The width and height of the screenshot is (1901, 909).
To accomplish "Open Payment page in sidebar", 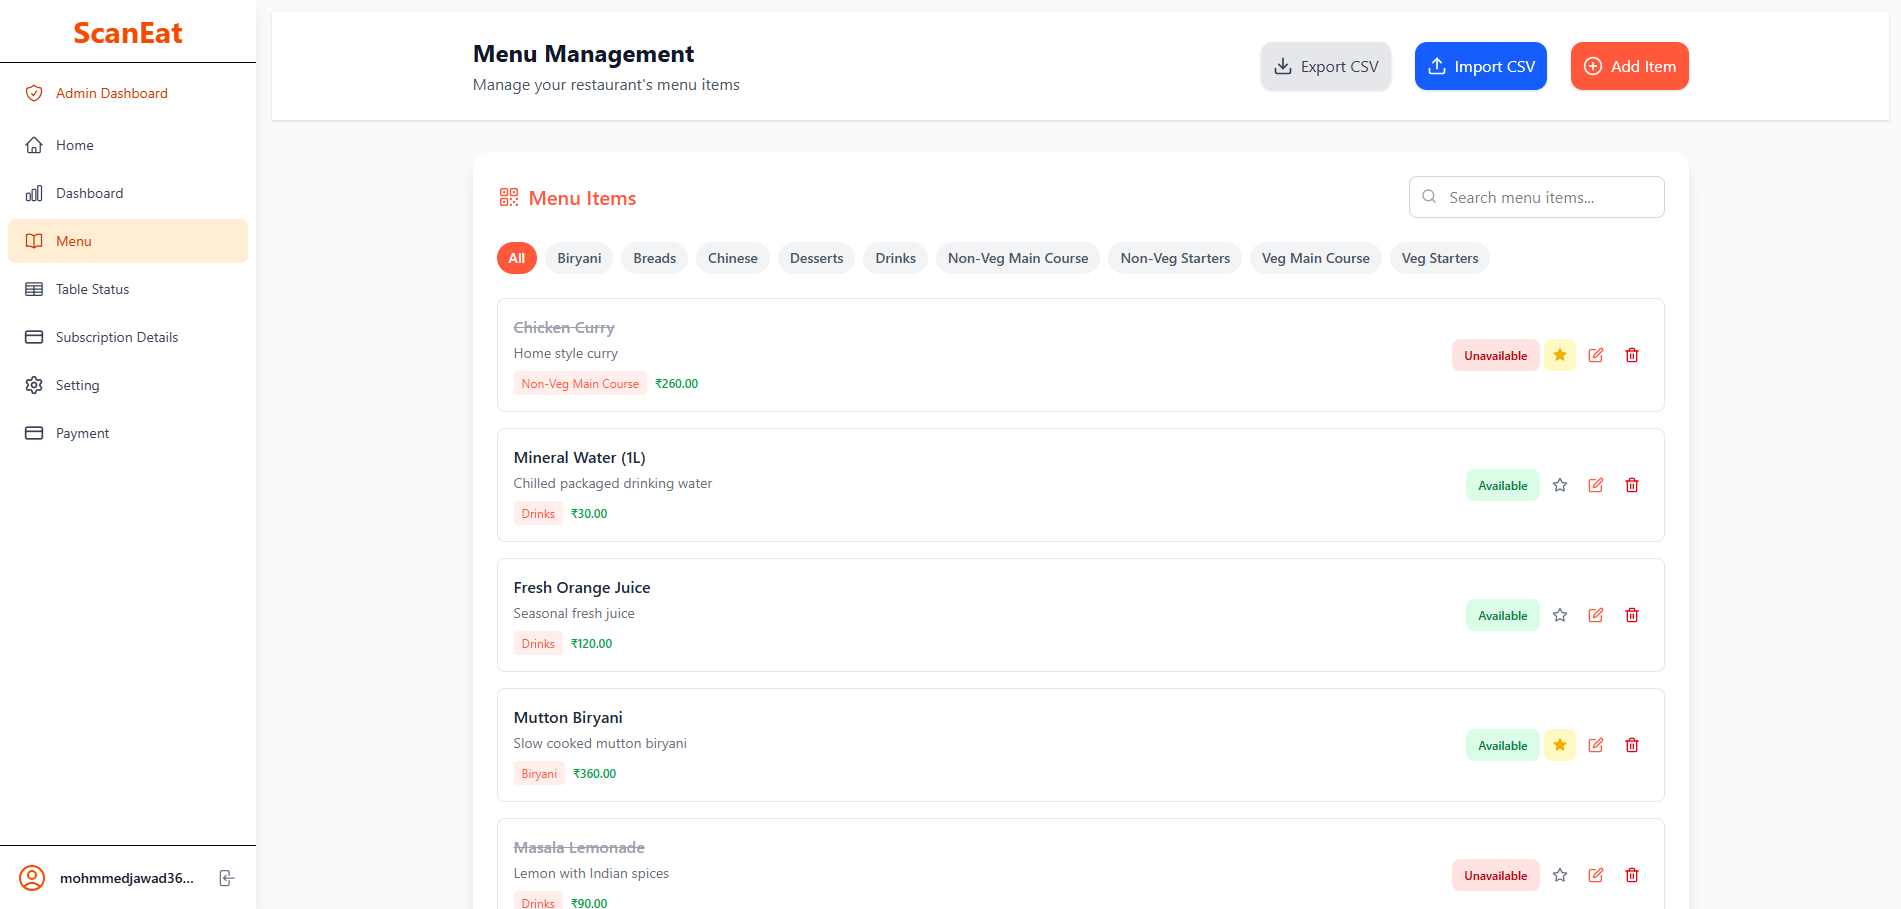I will tap(128, 433).
